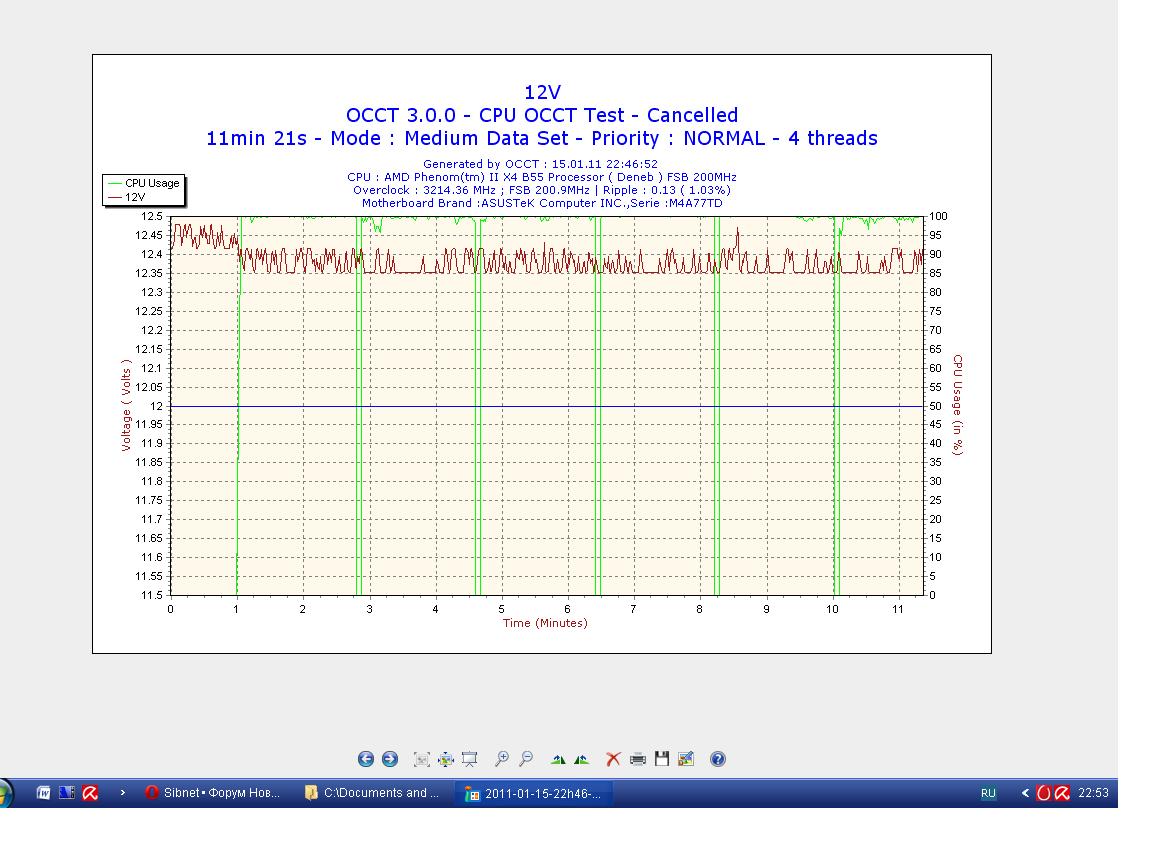Click the Overclock 3214.36 MHz line
This screenshot has width=1152, height=864.
click(542, 190)
